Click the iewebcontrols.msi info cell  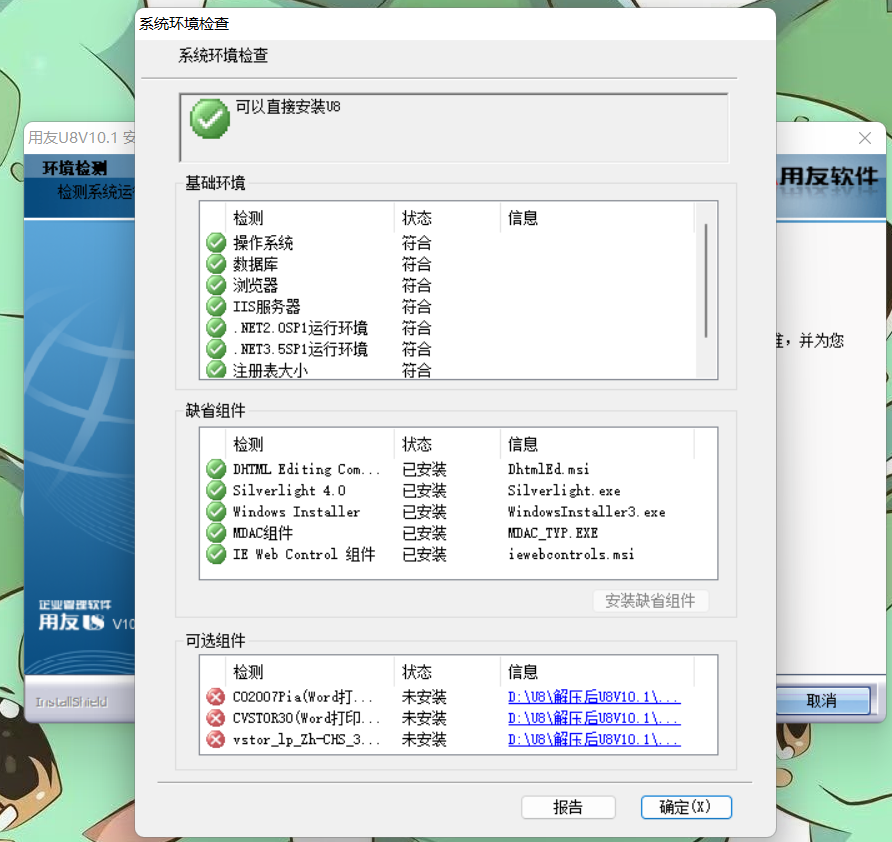(571, 554)
